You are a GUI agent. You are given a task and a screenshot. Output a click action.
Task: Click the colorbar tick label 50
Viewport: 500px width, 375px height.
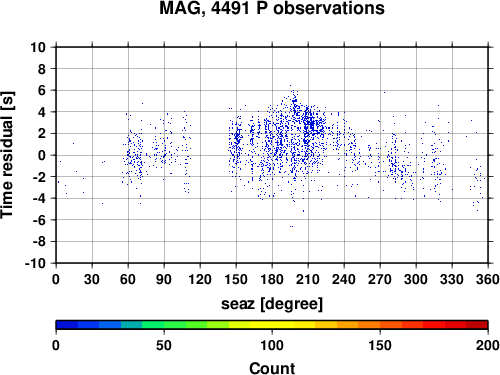164,345
